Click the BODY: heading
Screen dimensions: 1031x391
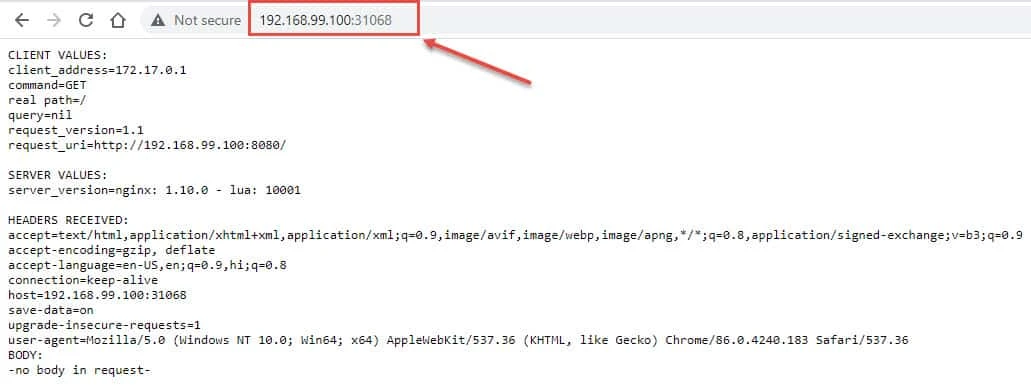click(26, 356)
